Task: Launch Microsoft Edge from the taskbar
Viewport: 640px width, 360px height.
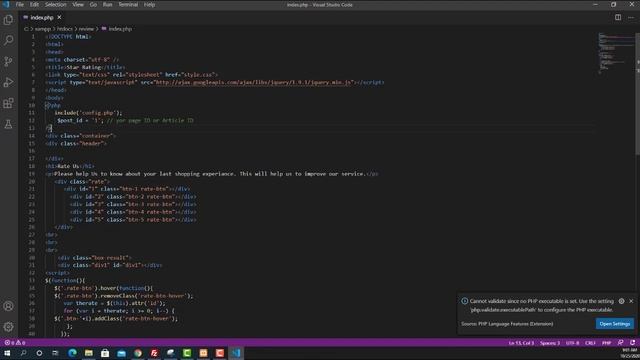Action: (72, 353)
